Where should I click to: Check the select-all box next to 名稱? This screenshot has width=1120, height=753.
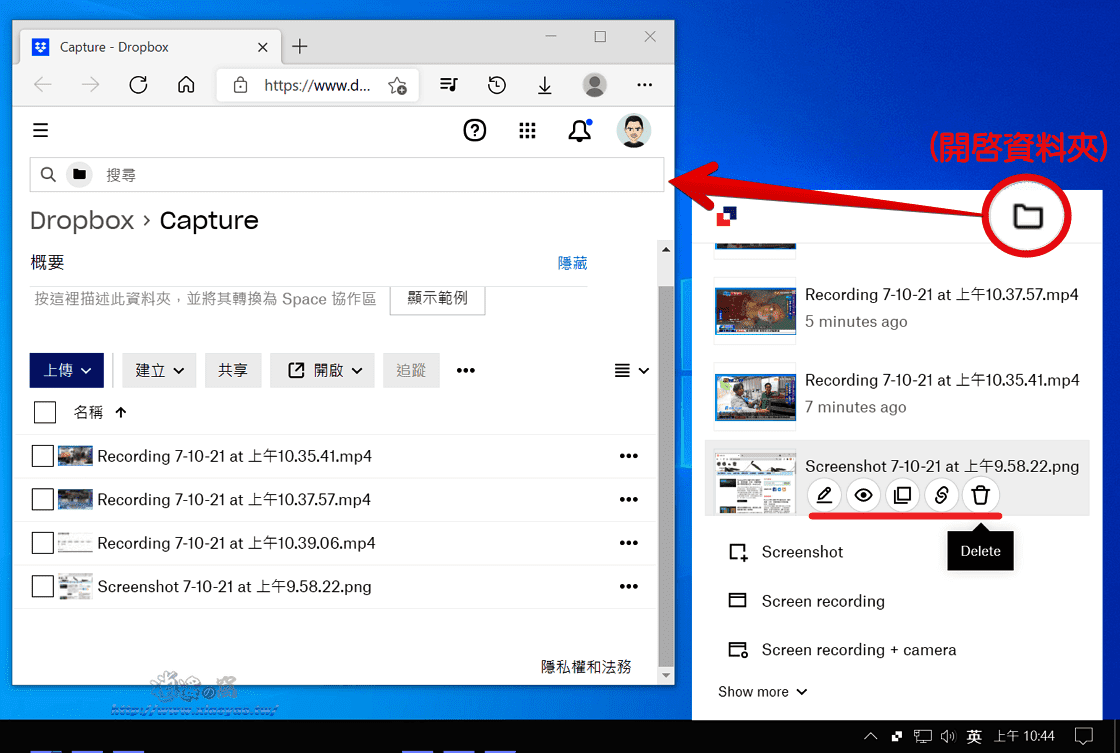pyautogui.click(x=44, y=412)
